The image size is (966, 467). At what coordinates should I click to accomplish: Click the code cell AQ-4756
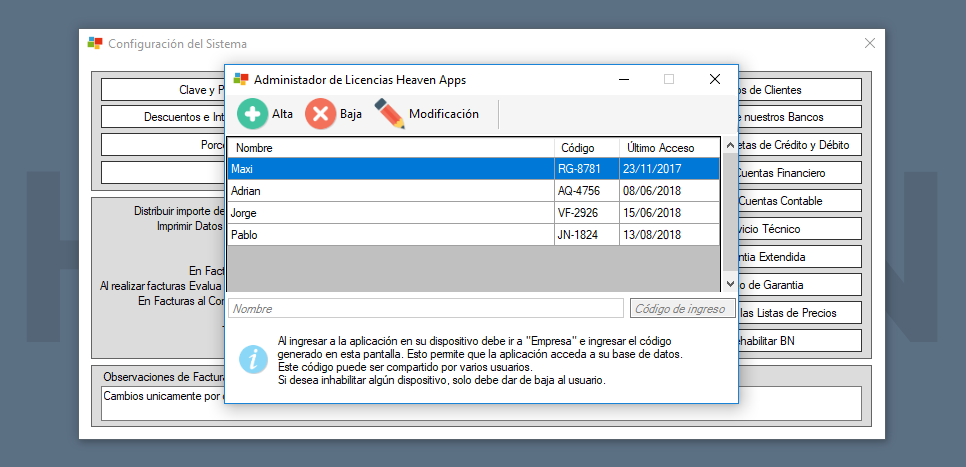(x=586, y=190)
